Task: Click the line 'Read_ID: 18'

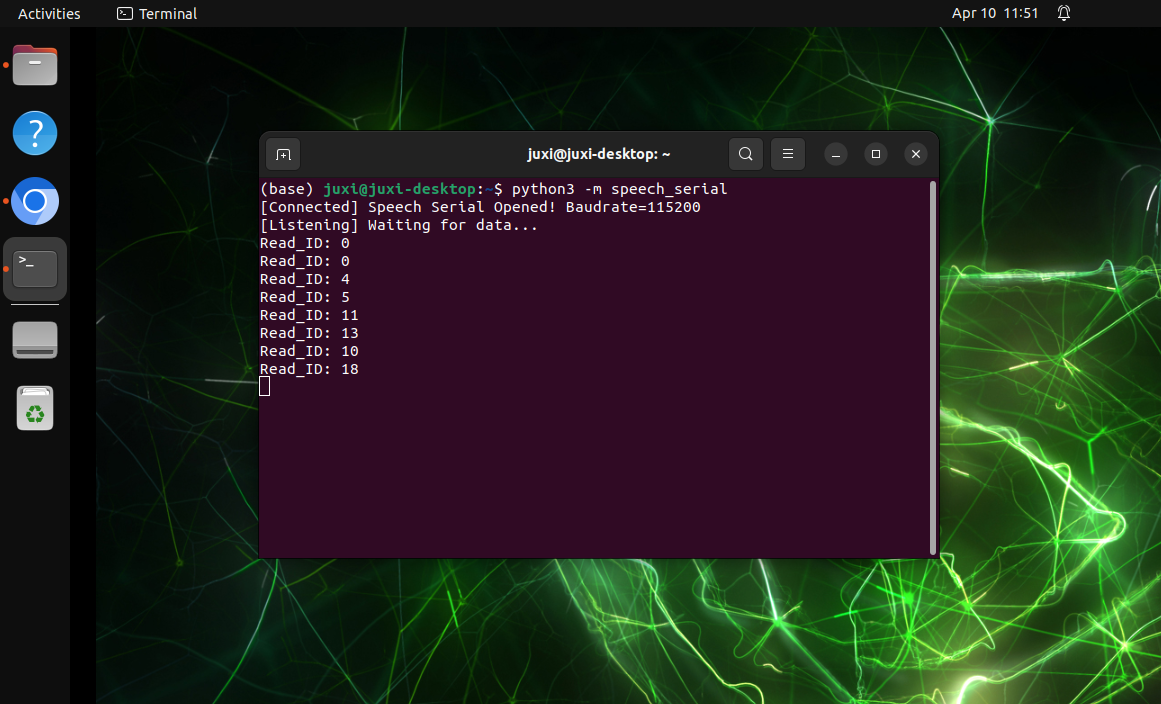Action: point(309,369)
